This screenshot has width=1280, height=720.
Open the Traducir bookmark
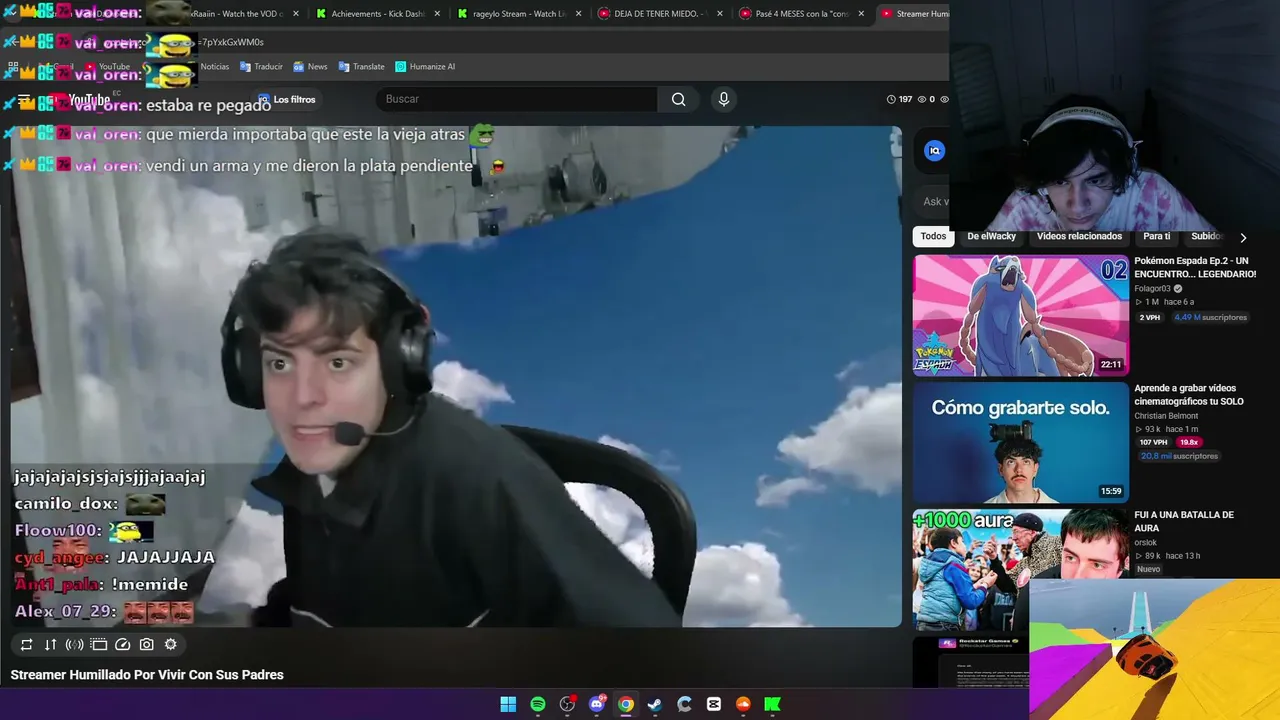[260, 67]
